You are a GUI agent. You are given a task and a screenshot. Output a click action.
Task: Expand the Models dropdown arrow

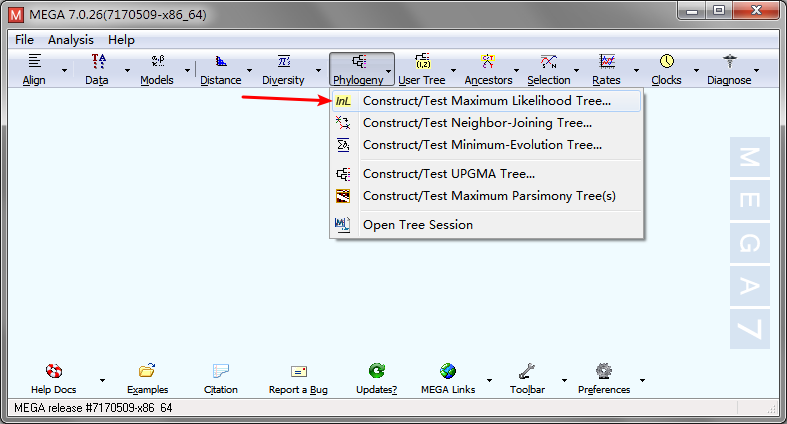pos(188,71)
